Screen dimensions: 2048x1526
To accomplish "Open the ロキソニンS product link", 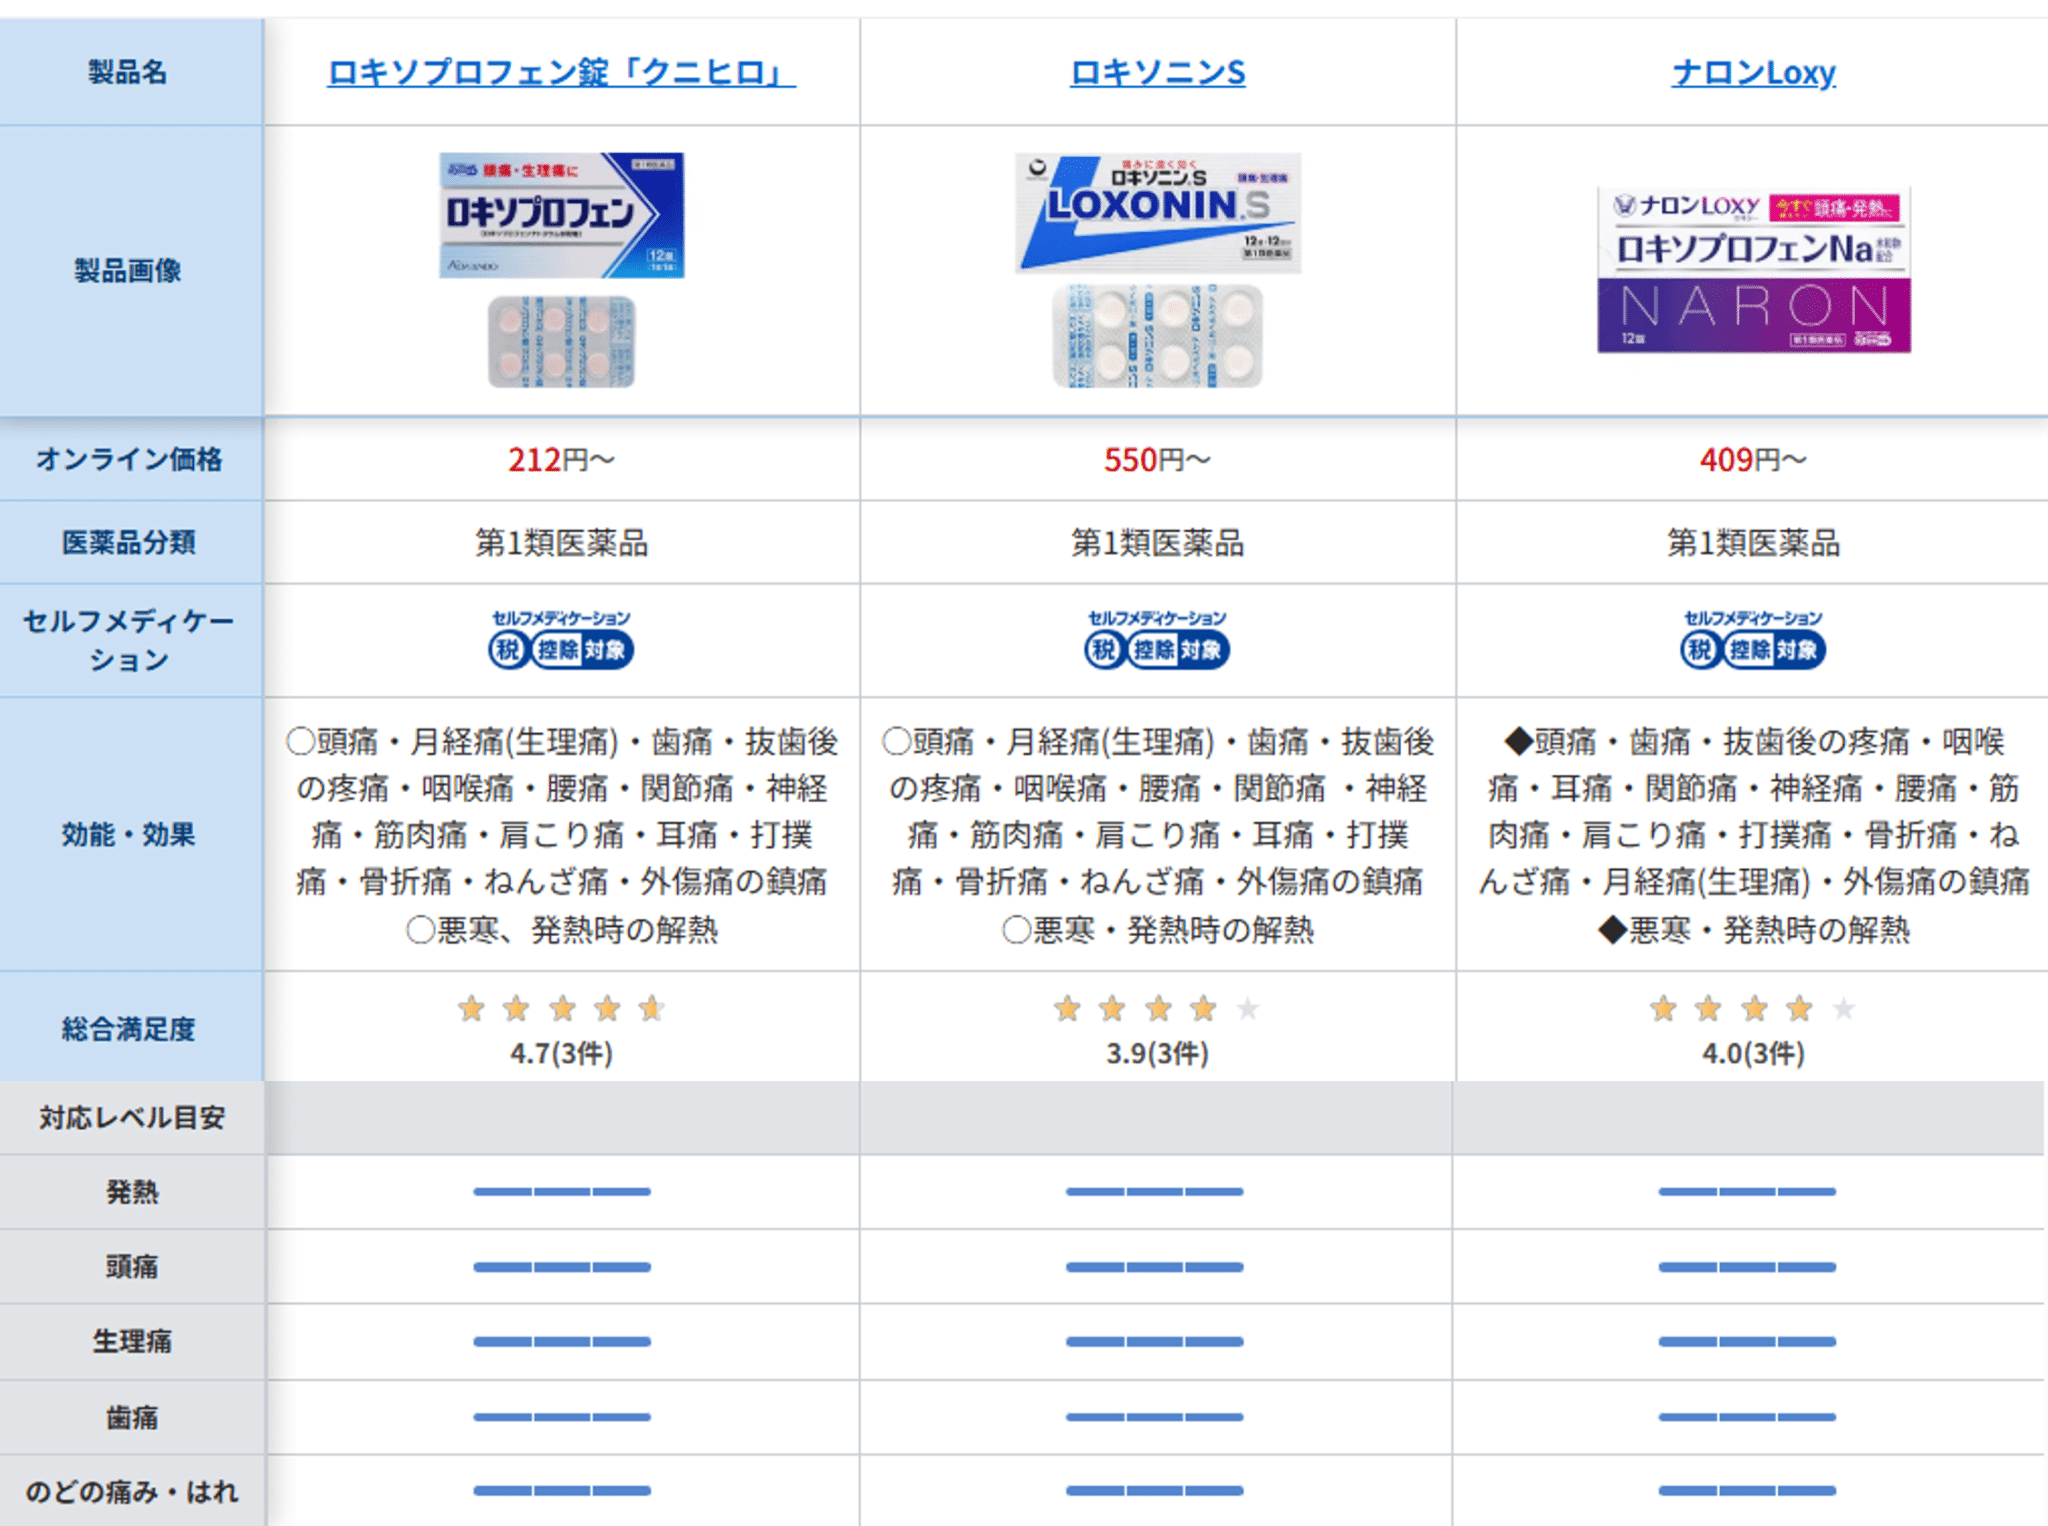I will click(x=1157, y=72).
